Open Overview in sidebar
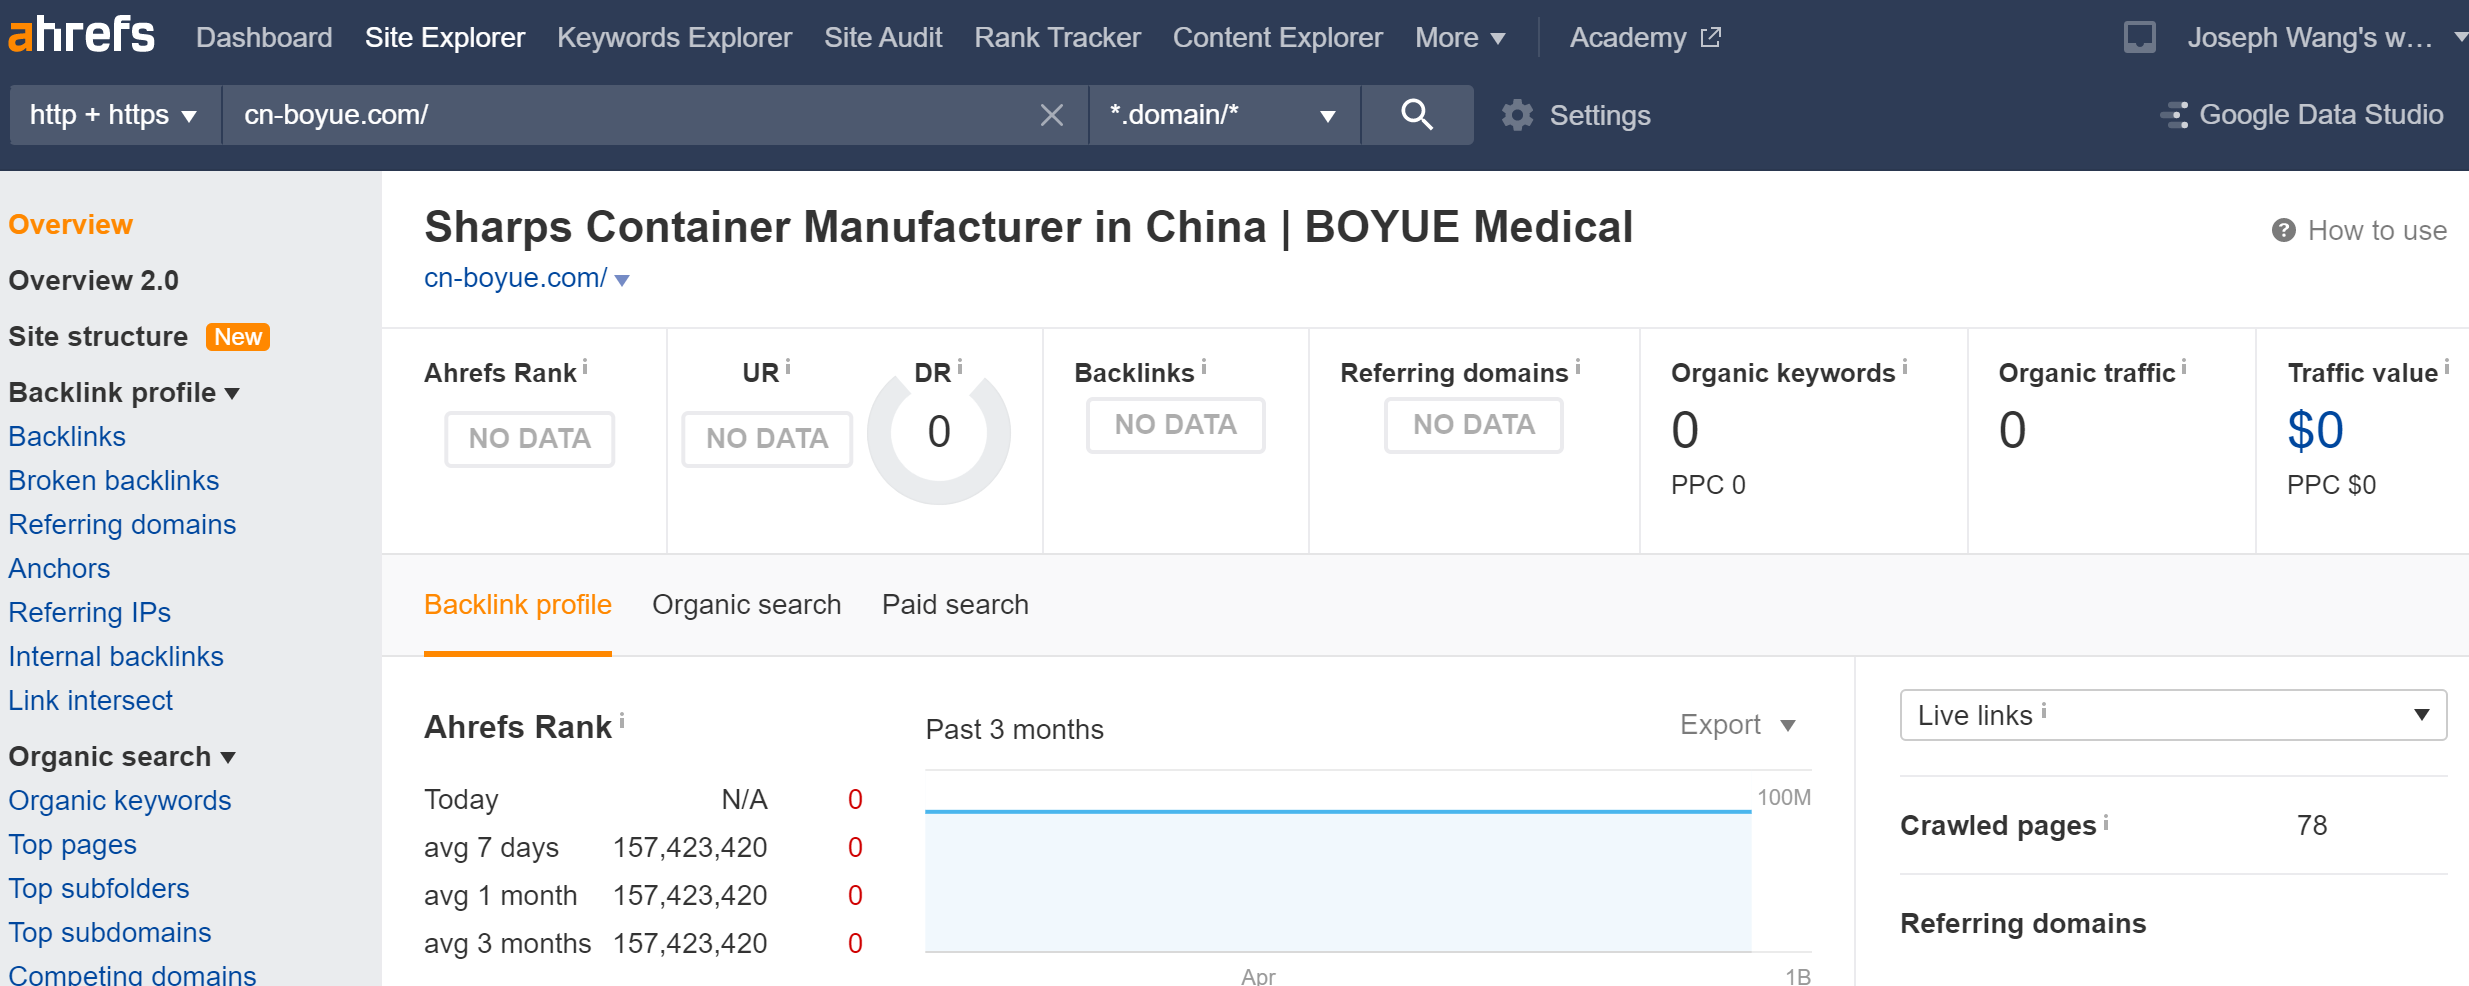This screenshot has height=986, width=2469. [x=70, y=224]
